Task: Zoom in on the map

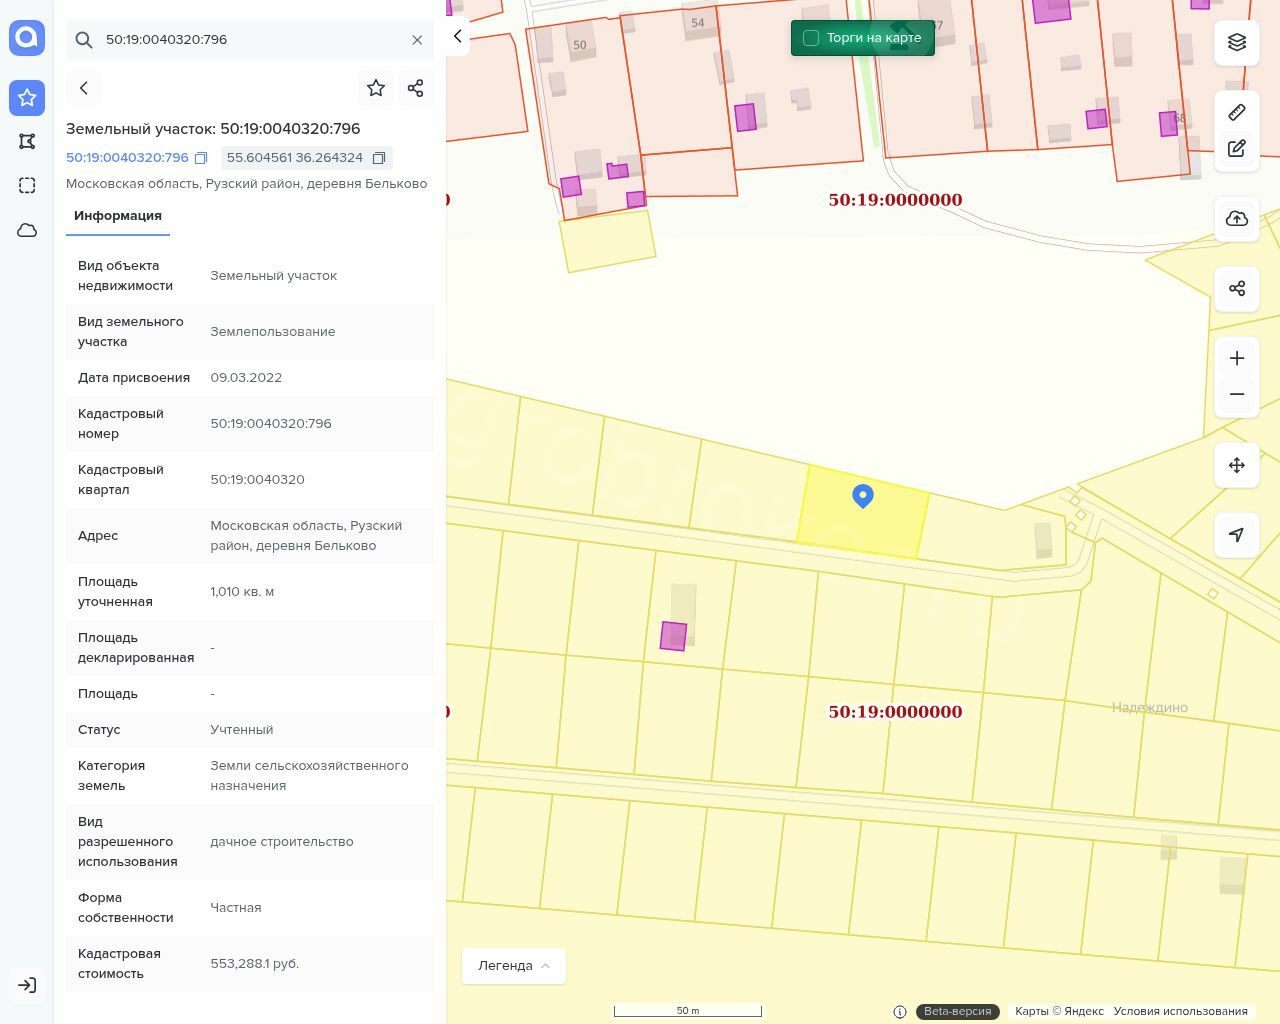Action: (1237, 359)
